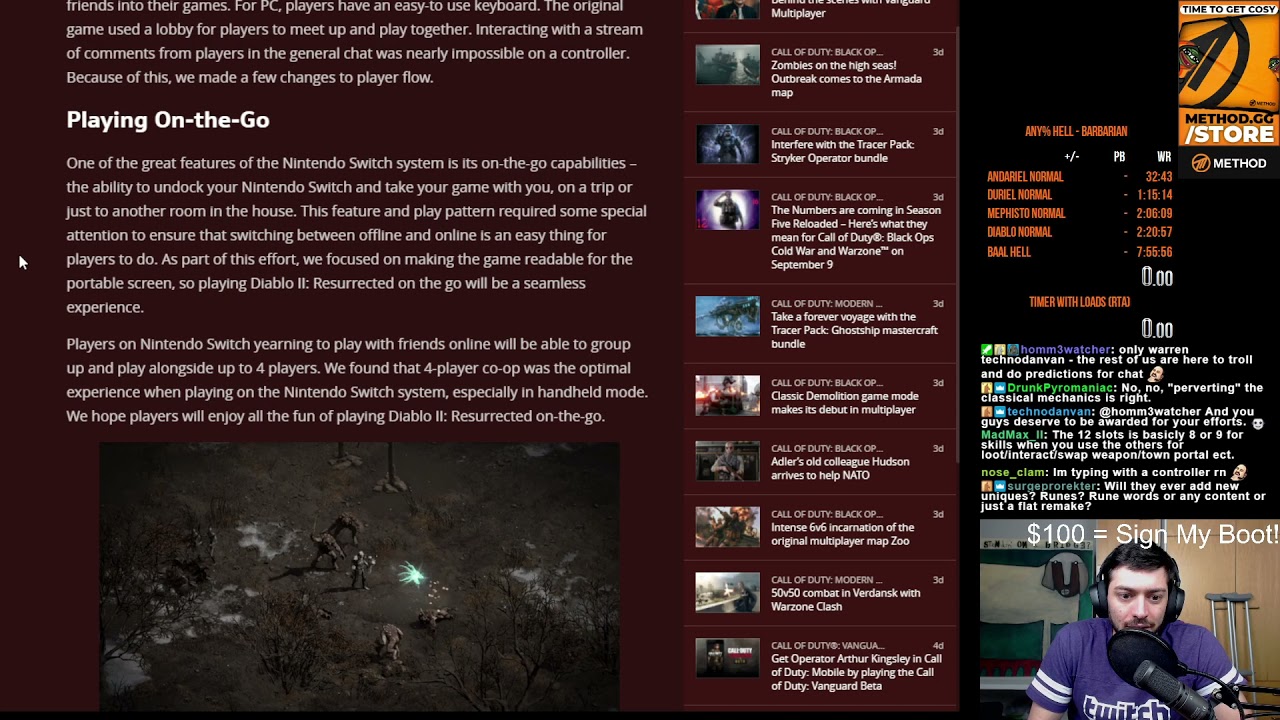
Task: Click surgeprorekter's username in chat
Action: 1054,486
